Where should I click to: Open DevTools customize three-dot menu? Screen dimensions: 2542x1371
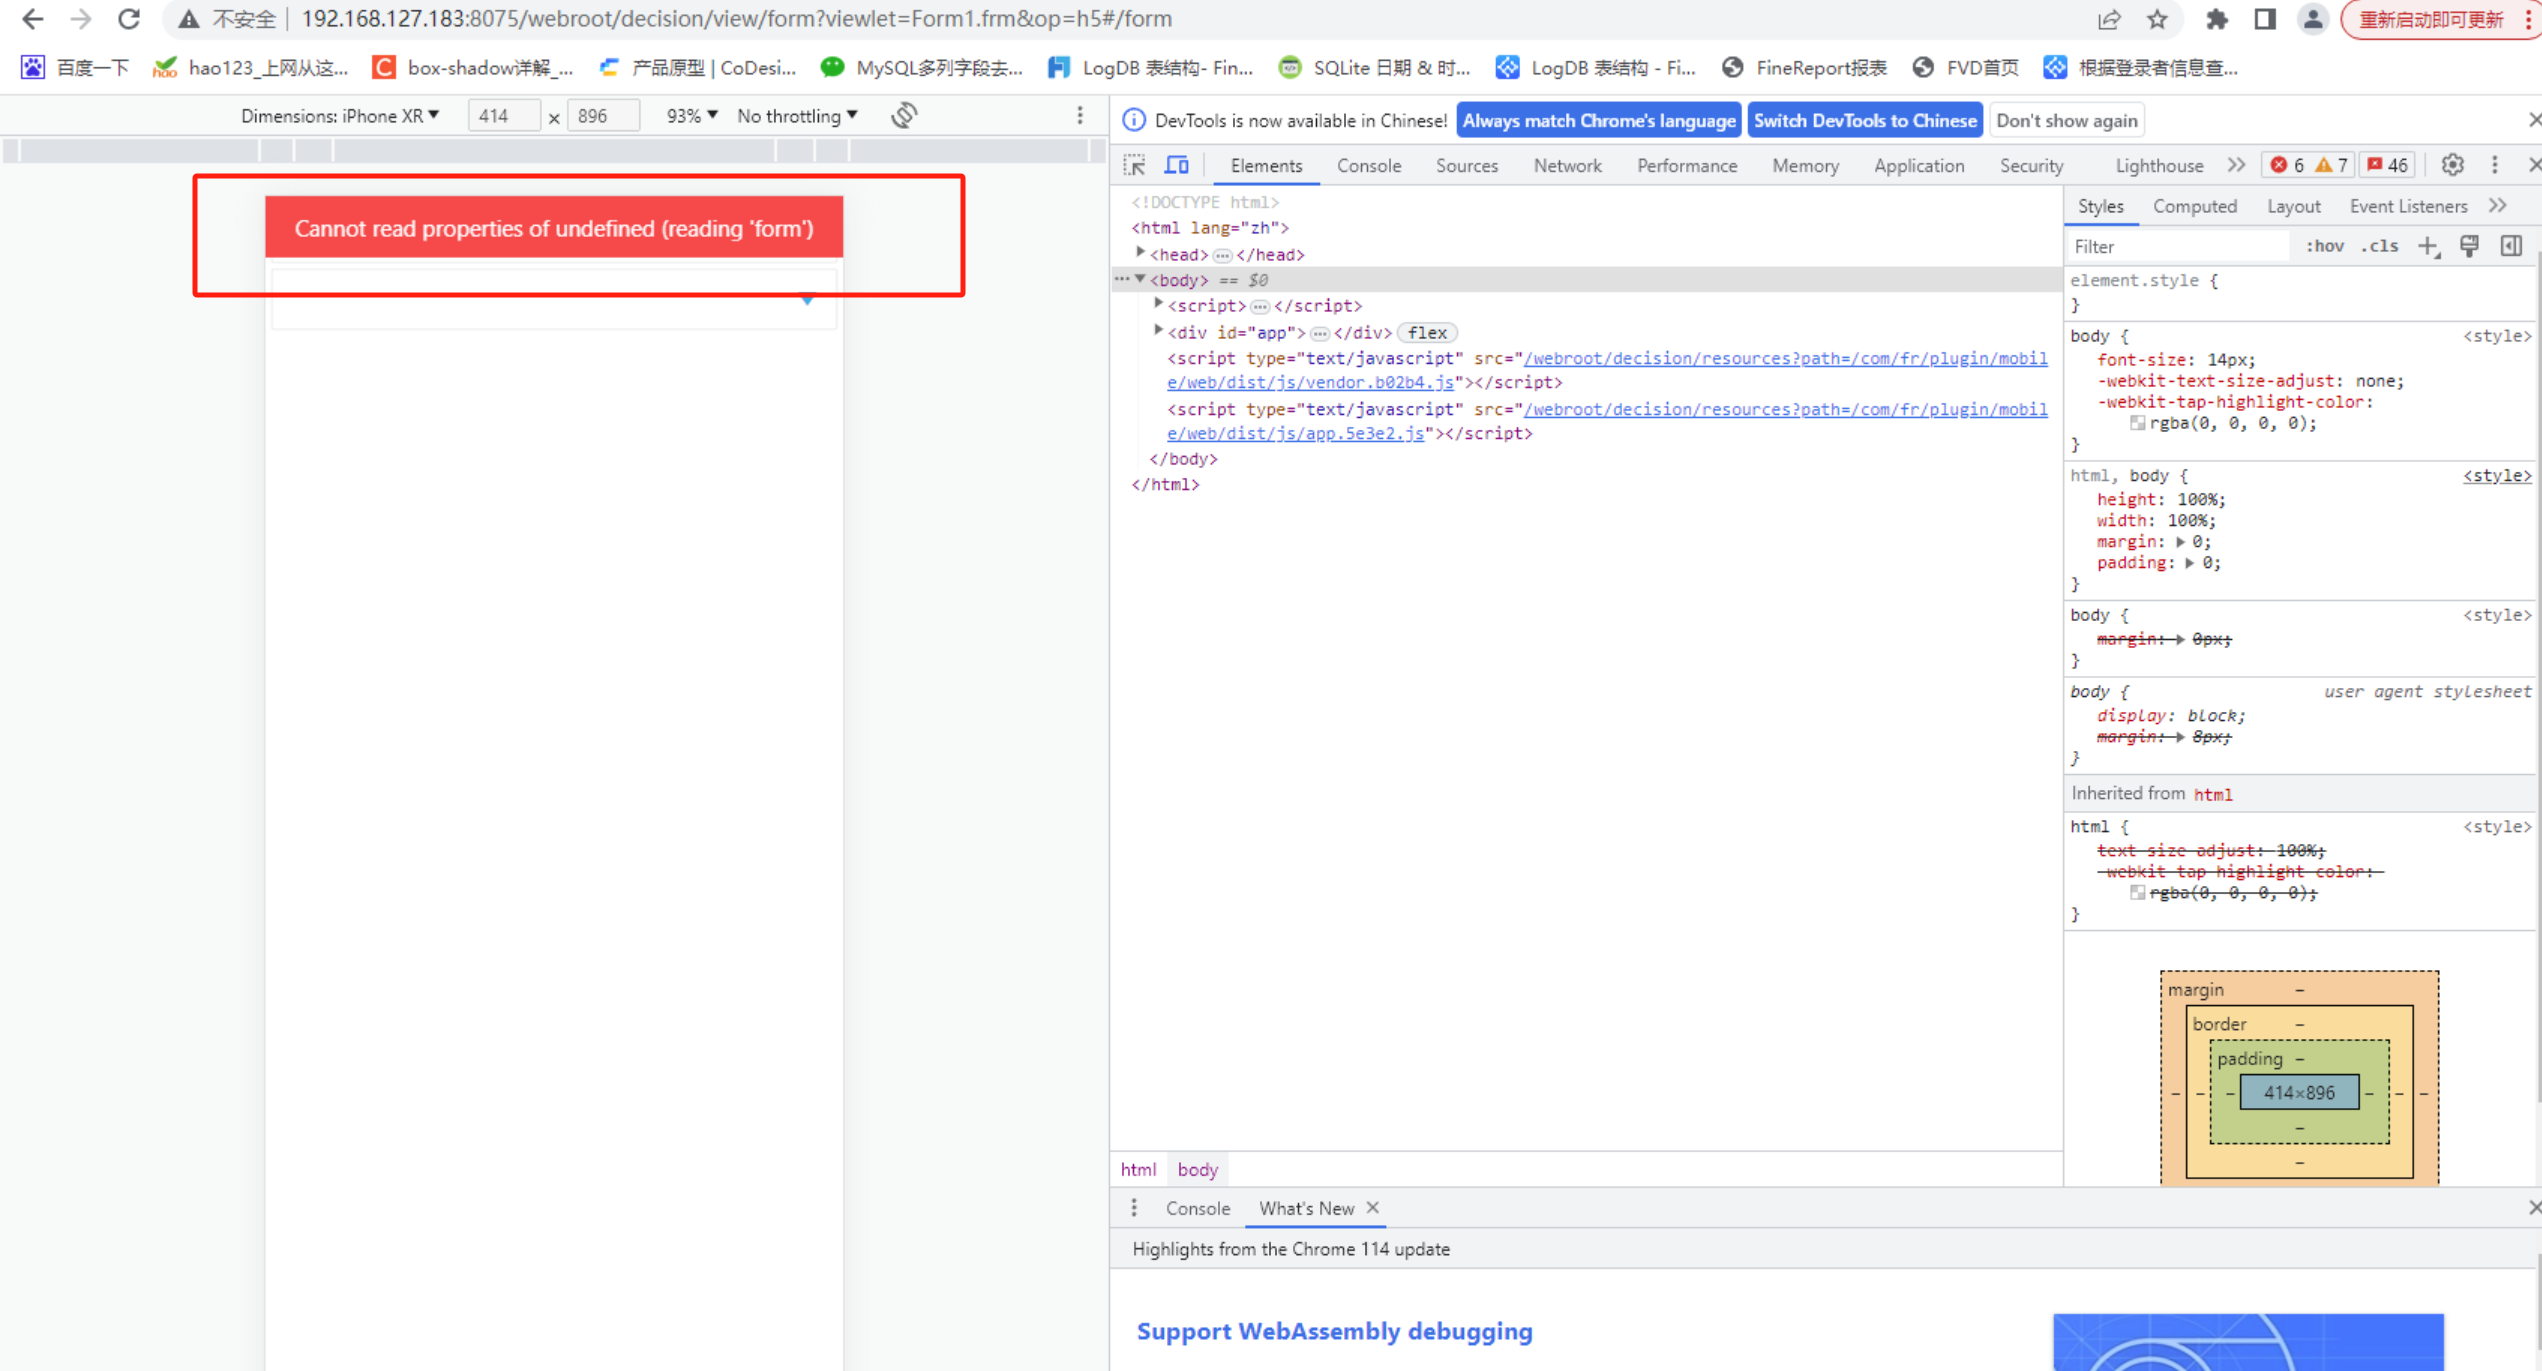click(2495, 165)
